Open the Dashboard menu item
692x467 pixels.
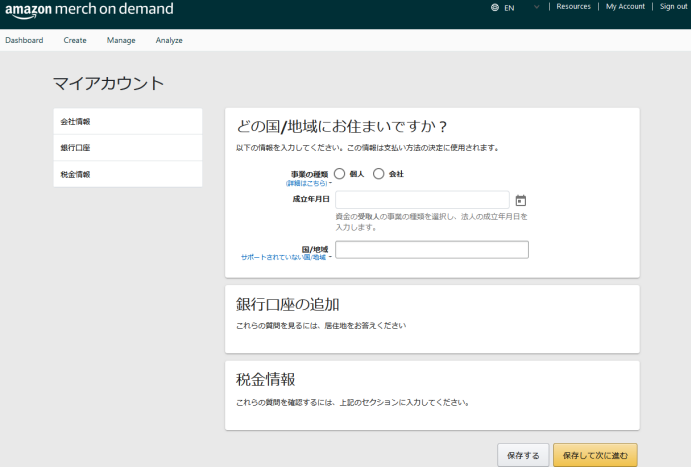coord(24,40)
